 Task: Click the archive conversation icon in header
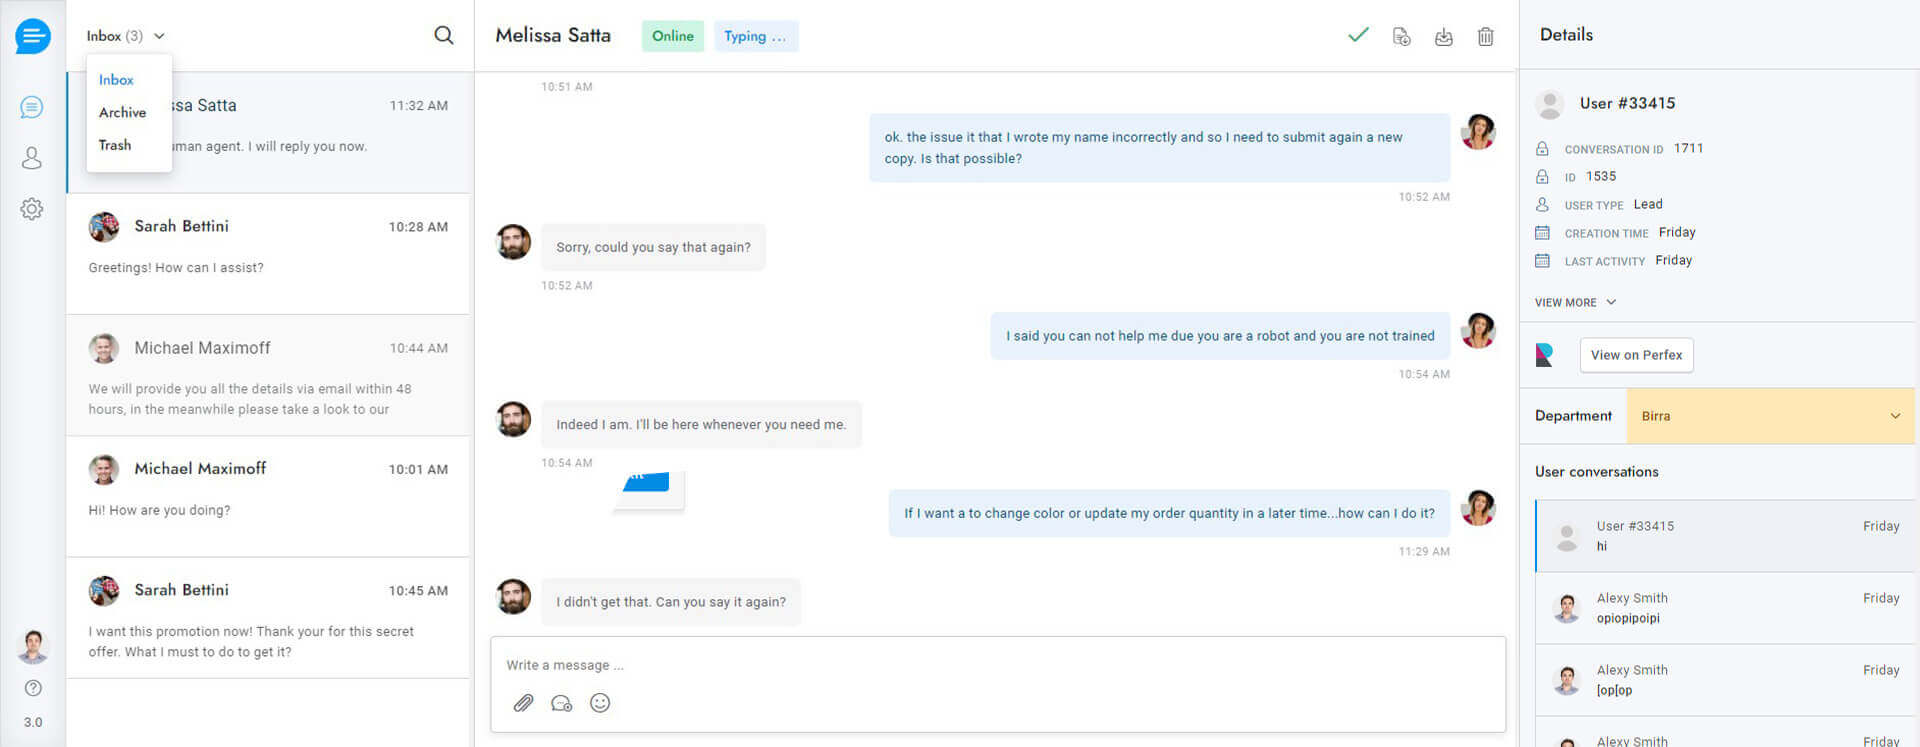[1443, 37]
